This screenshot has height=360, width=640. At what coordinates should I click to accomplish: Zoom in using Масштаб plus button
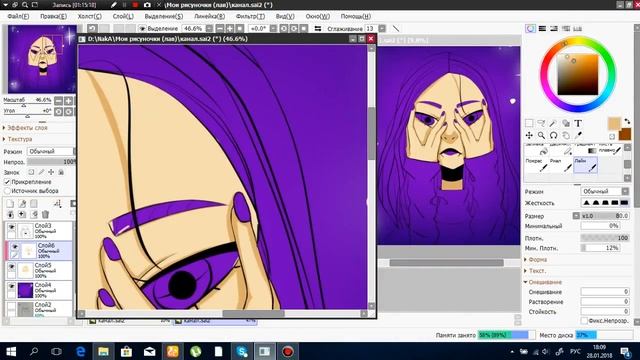68,100
